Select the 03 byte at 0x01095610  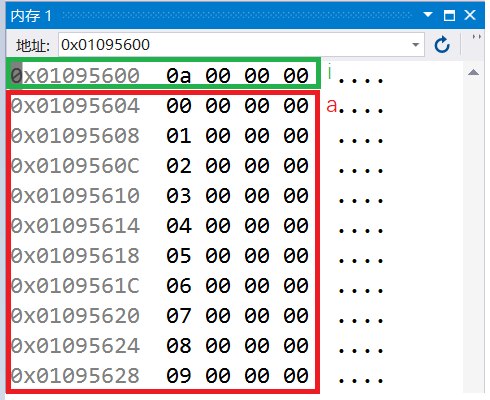pos(179,196)
